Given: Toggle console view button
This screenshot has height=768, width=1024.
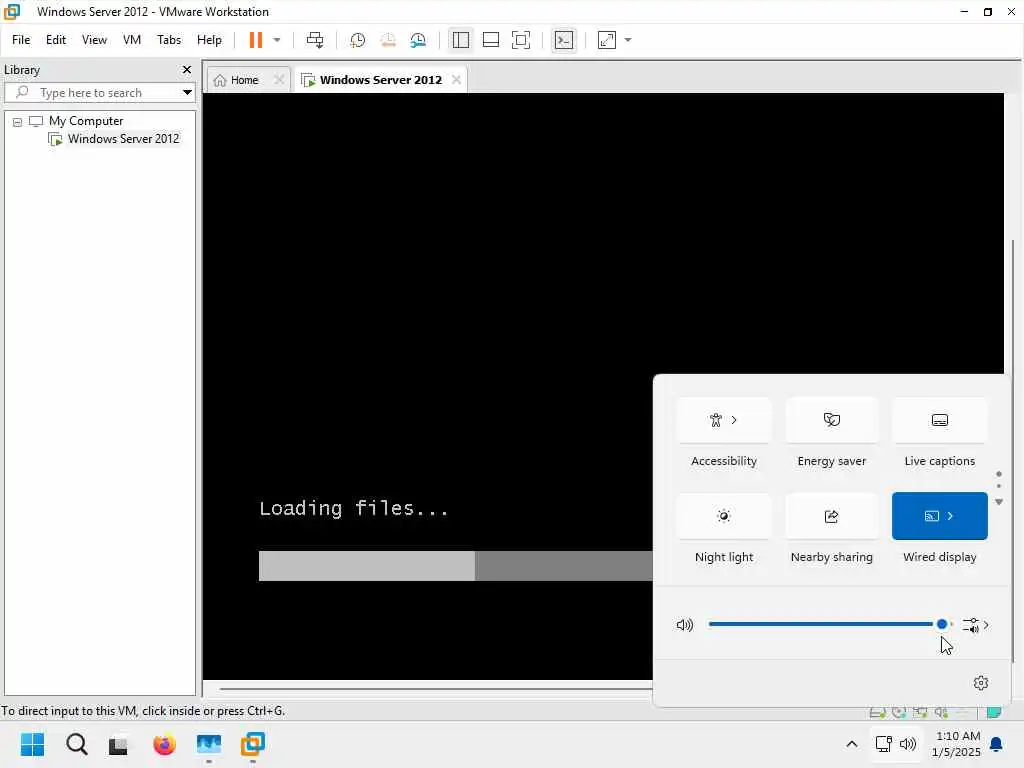Looking at the screenshot, I should pyautogui.click(x=564, y=40).
